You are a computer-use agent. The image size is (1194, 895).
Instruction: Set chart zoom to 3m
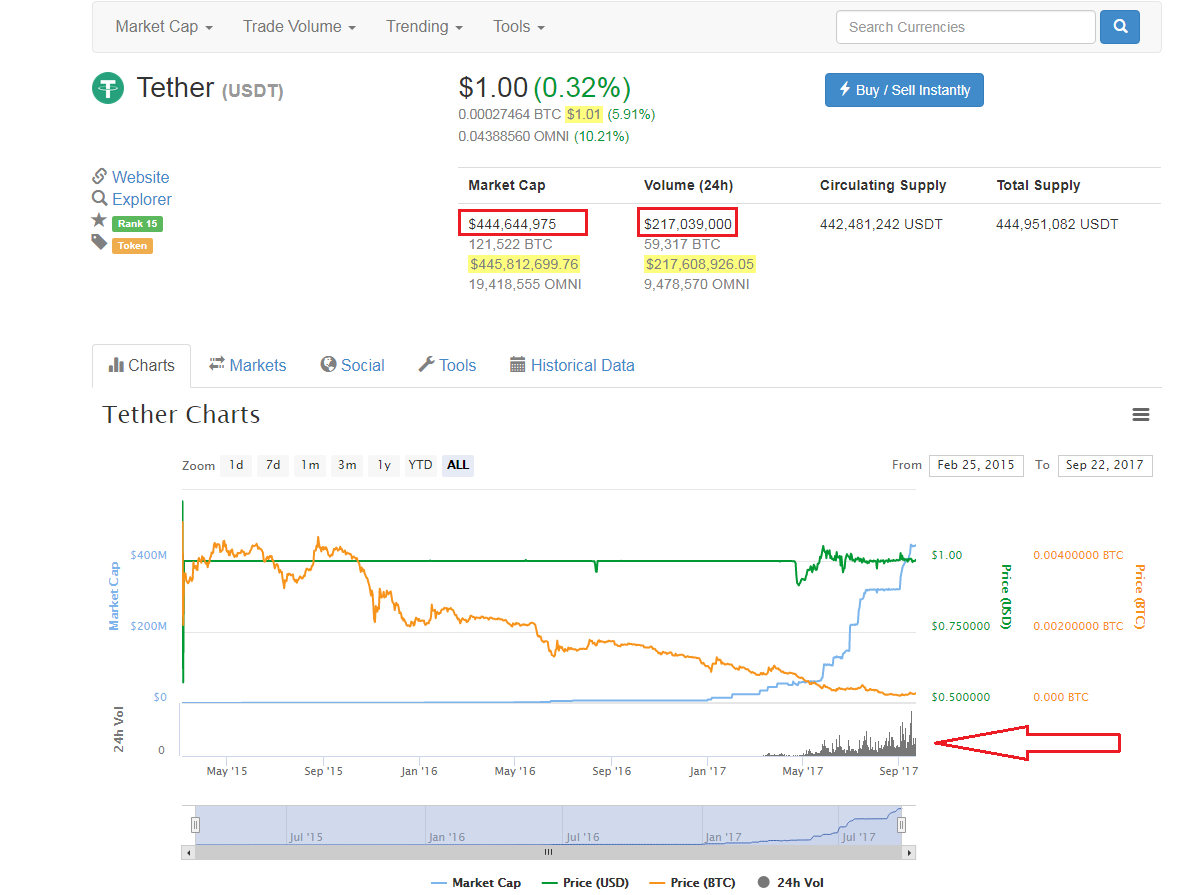tap(347, 465)
